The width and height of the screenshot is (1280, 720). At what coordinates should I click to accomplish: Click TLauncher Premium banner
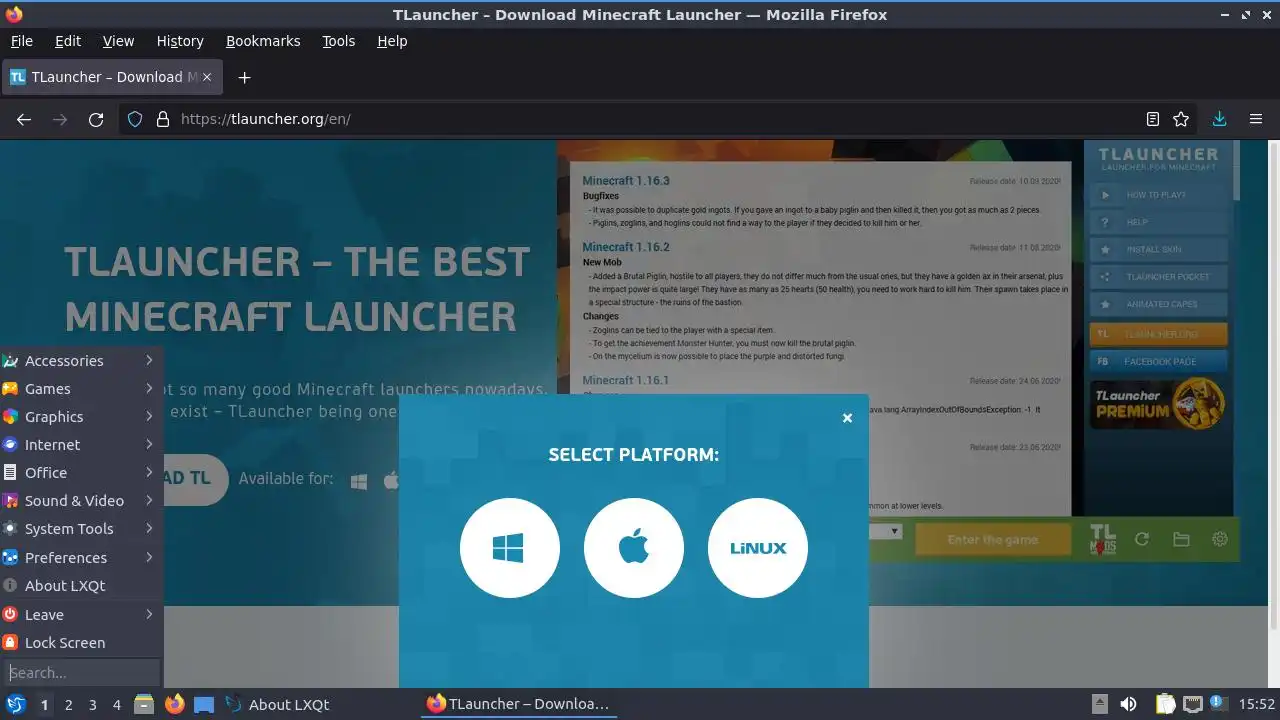pyautogui.click(x=1158, y=403)
